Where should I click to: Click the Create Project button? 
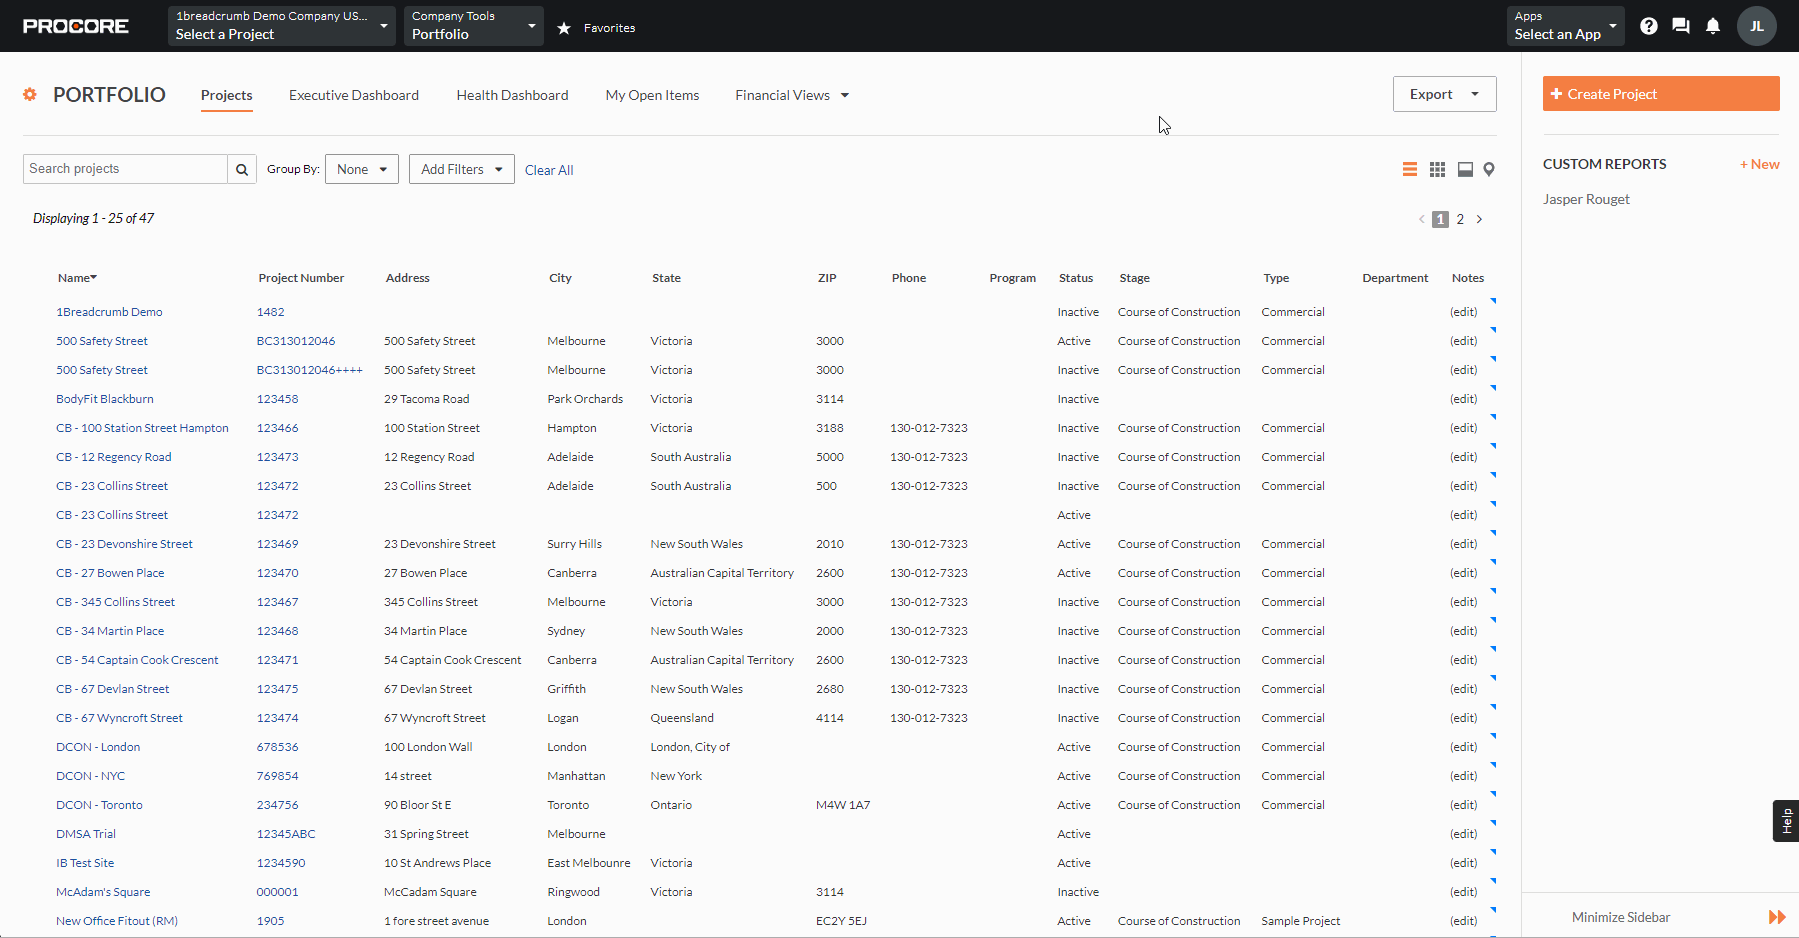coord(1660,93)
